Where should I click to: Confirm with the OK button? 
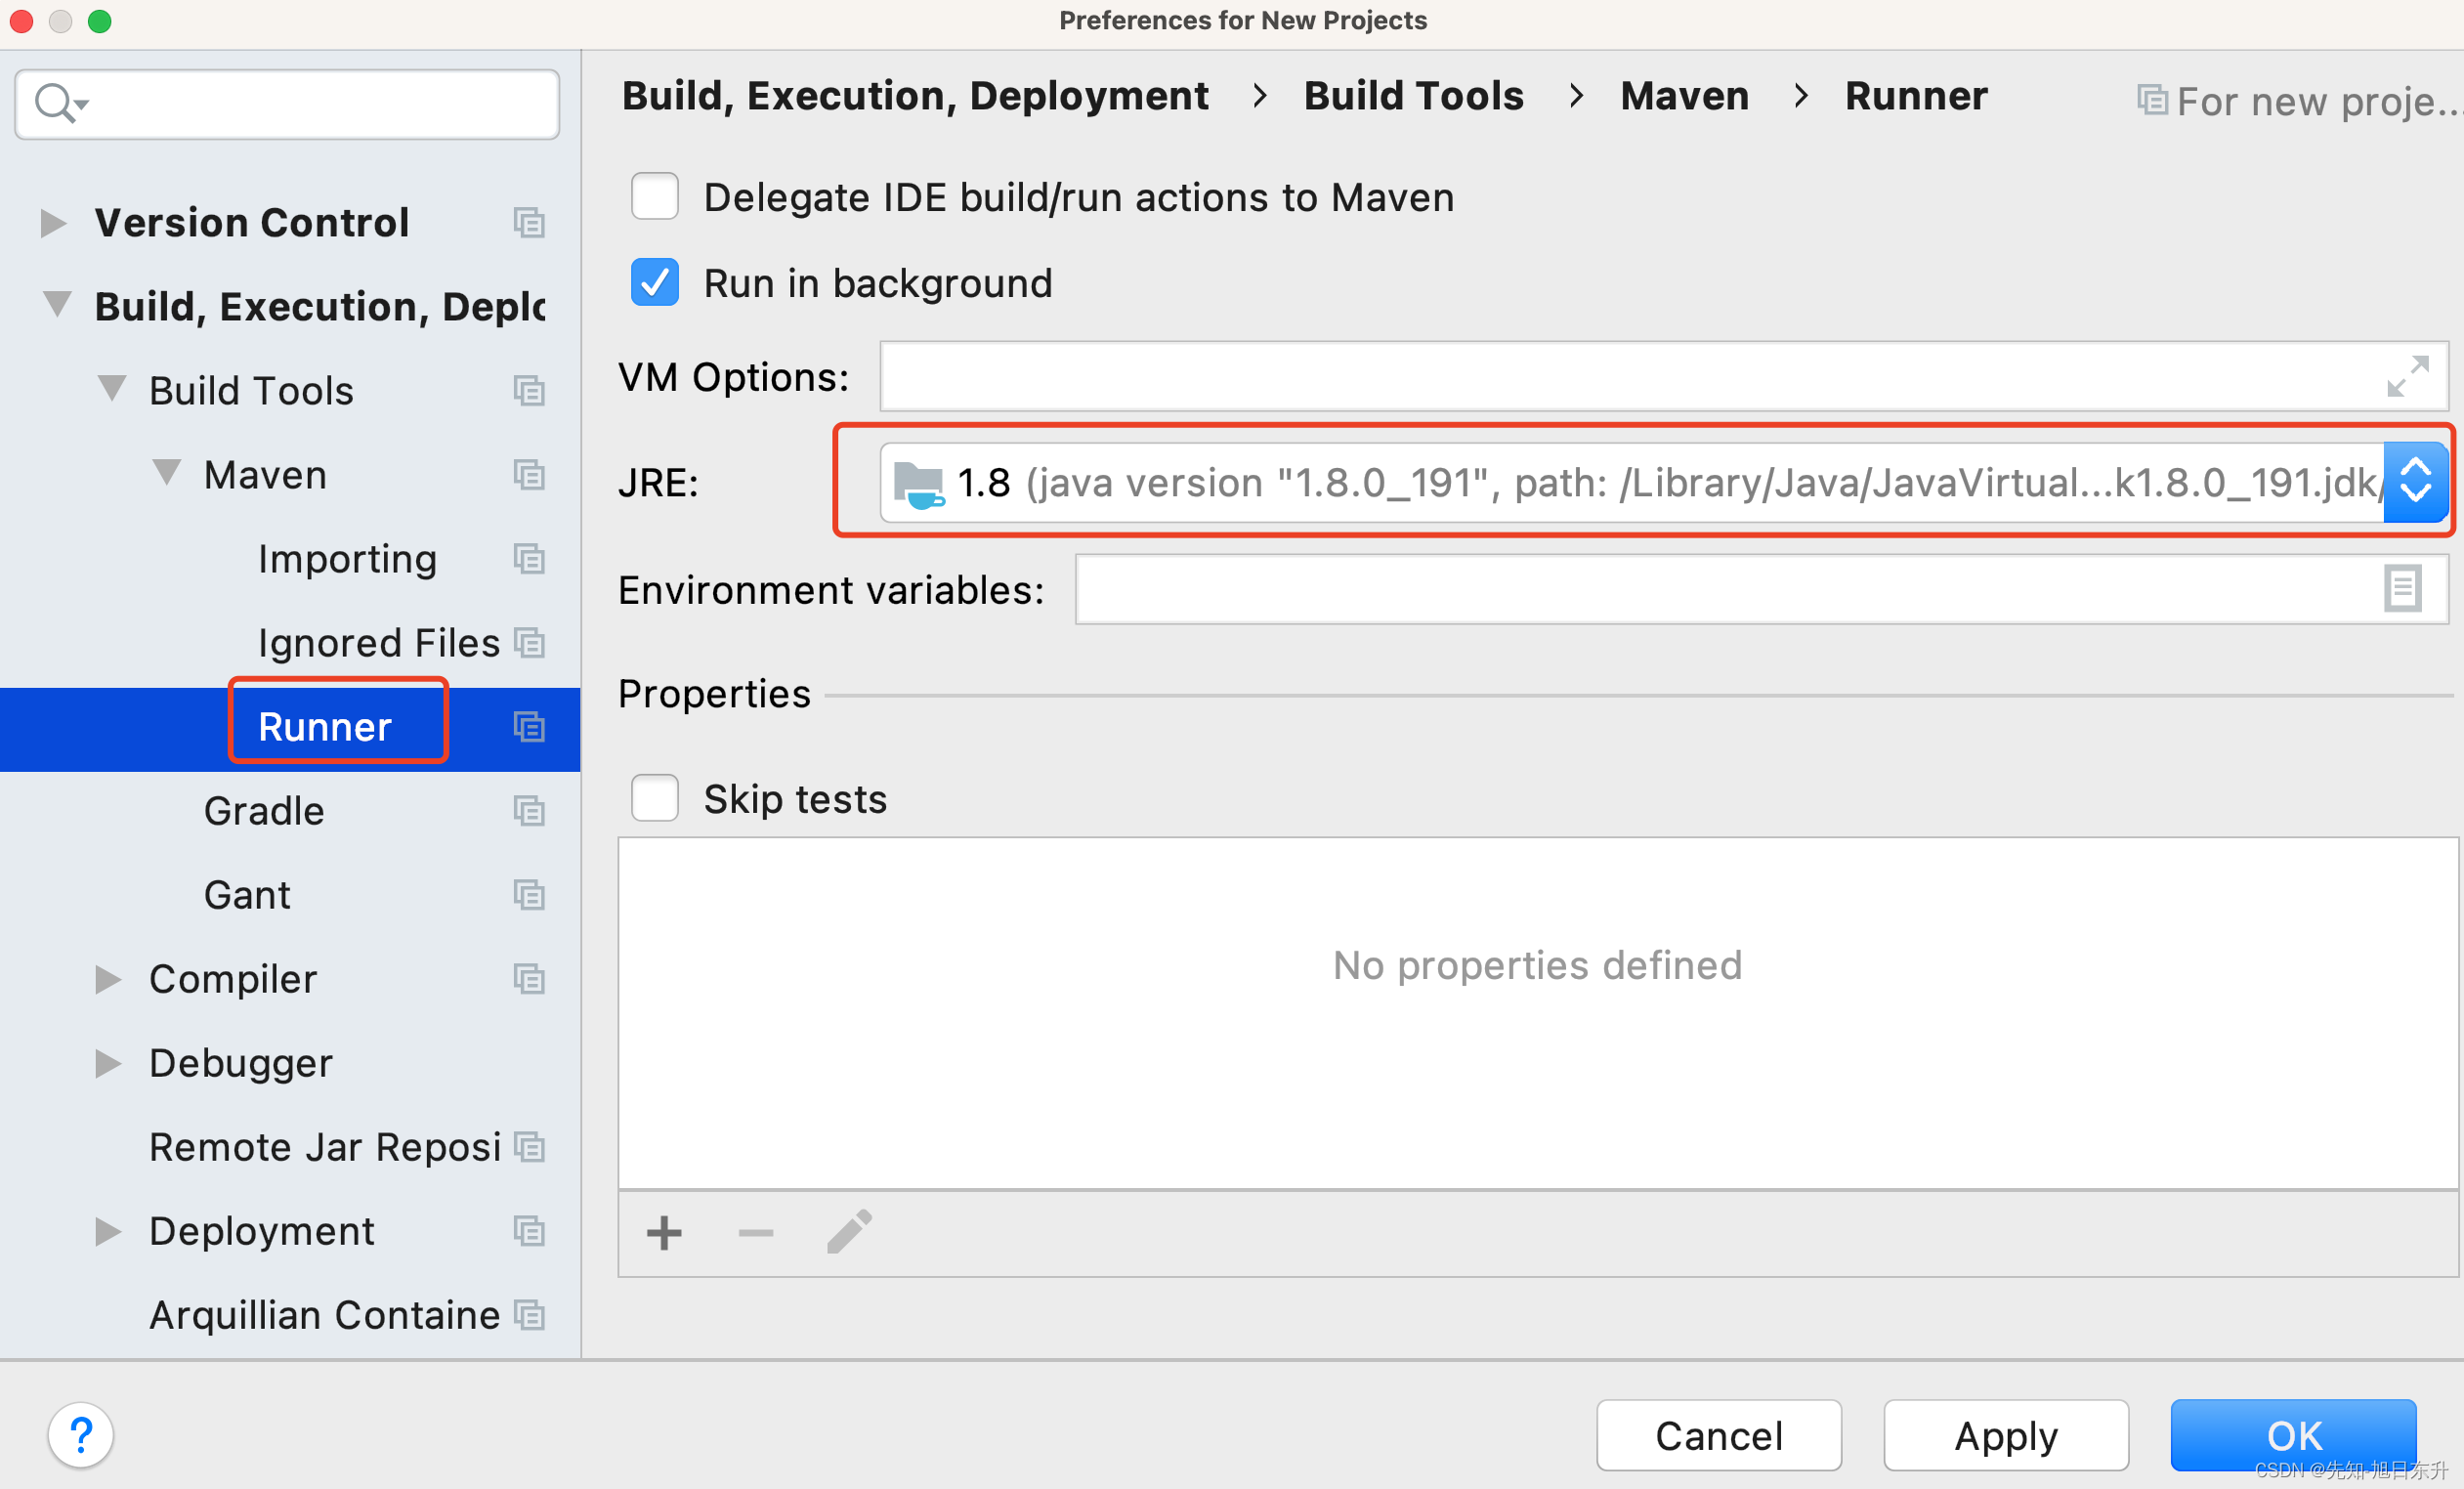coord(2292,1435)
